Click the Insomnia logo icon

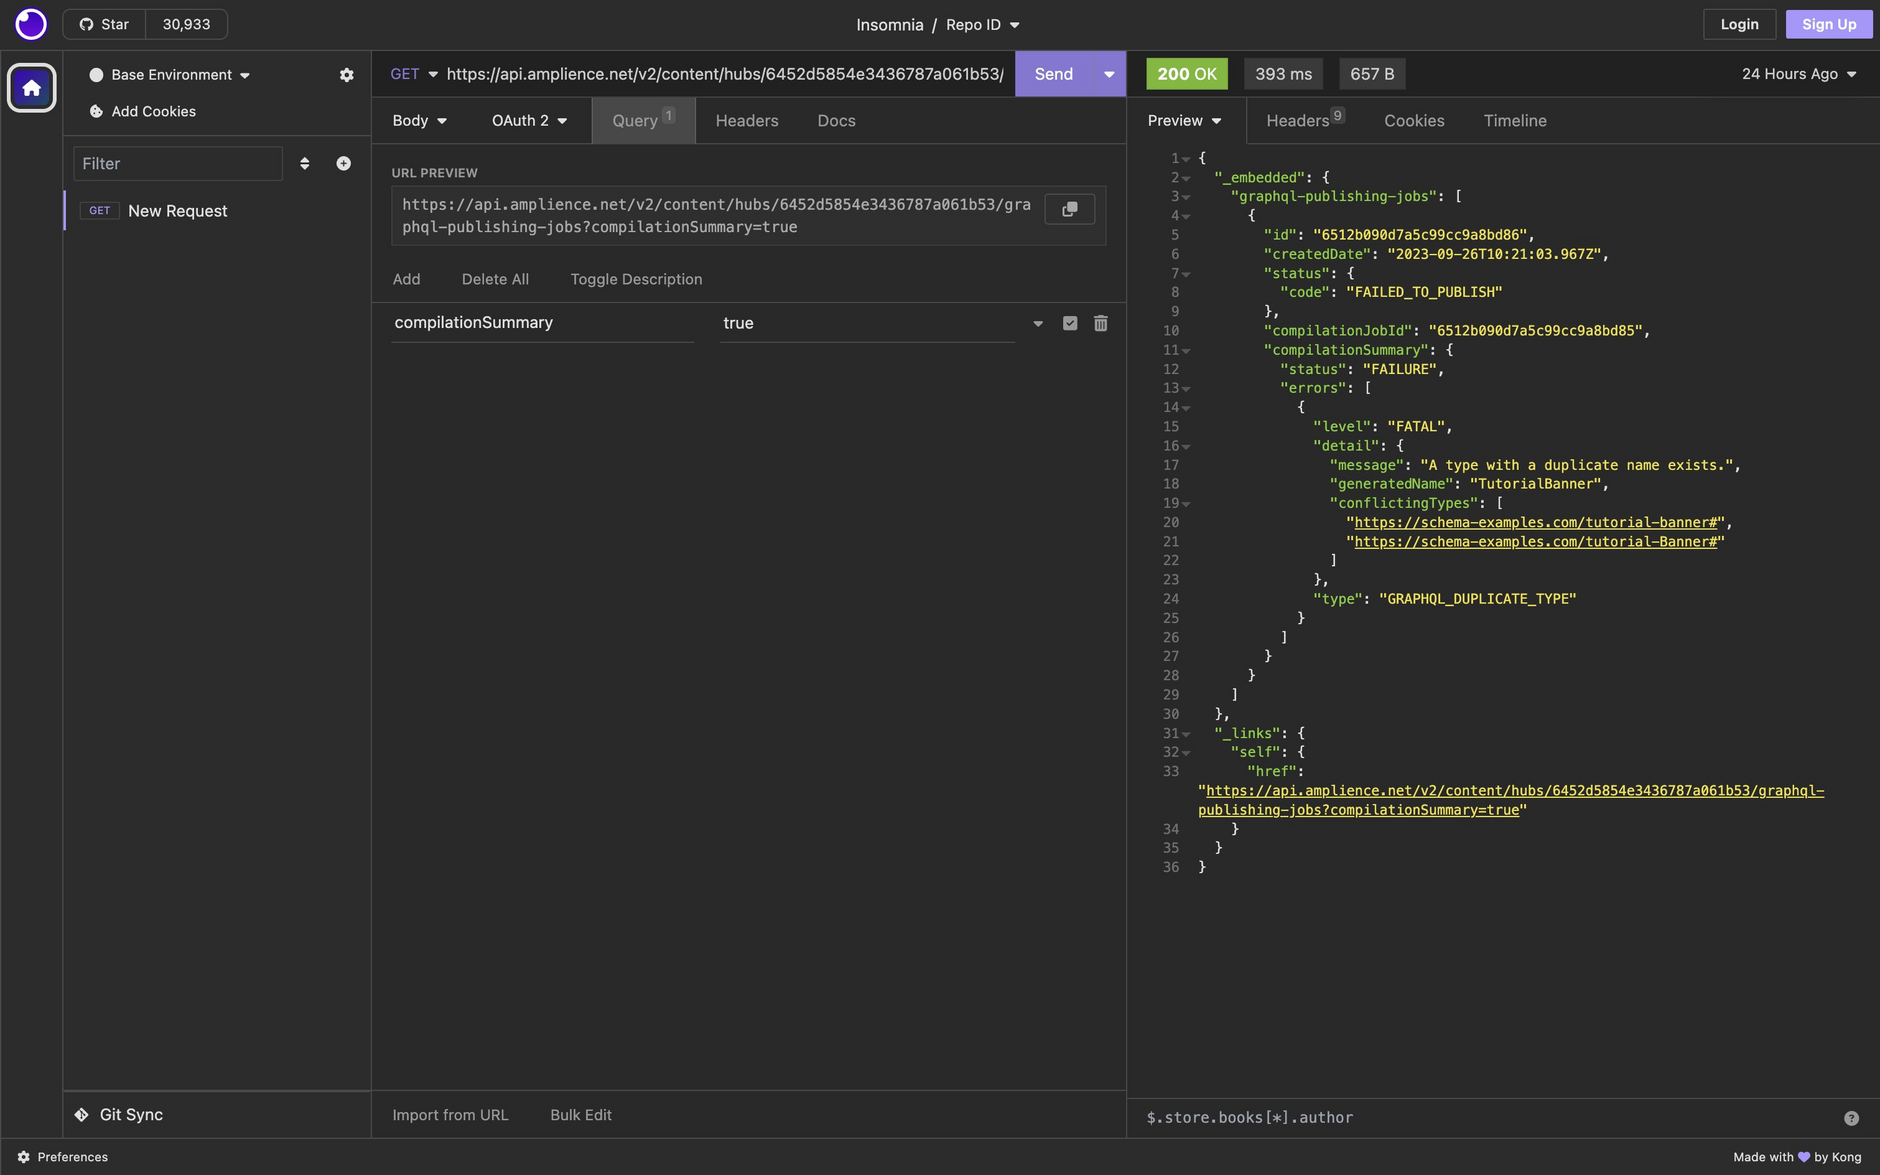pos(31,24)
